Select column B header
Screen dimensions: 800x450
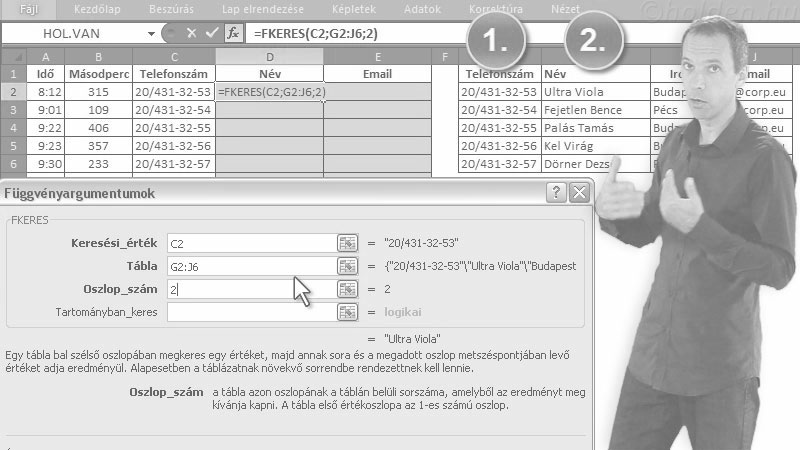pos(98,57)
